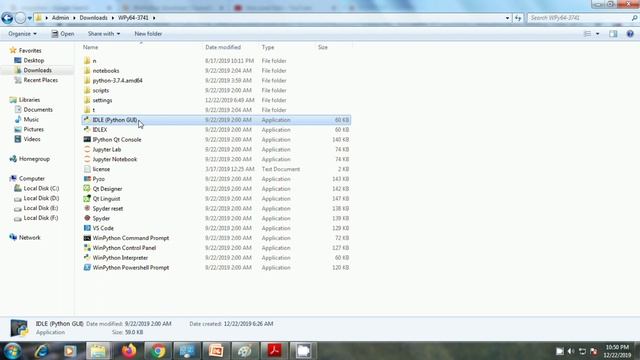Viewport: 640px width, 360px height.
Task: Select the WinPython Interpreter icon
Action: coord(87,258)
